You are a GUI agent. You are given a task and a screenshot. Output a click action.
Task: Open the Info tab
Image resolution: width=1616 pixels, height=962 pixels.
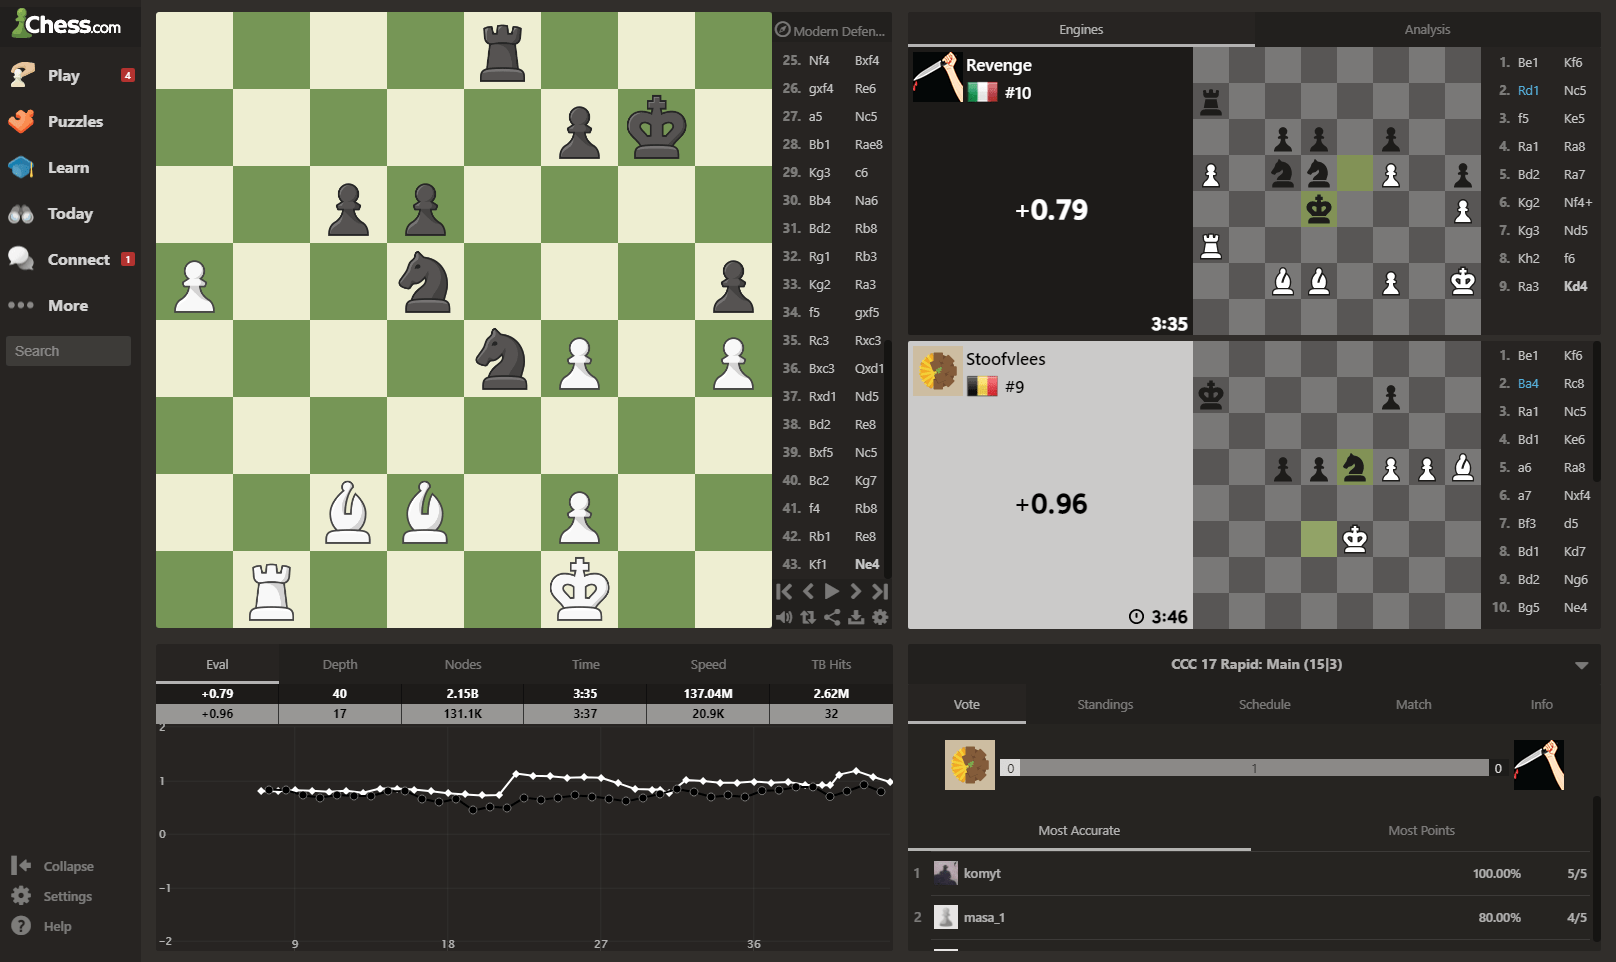(x=1541, y=704)
